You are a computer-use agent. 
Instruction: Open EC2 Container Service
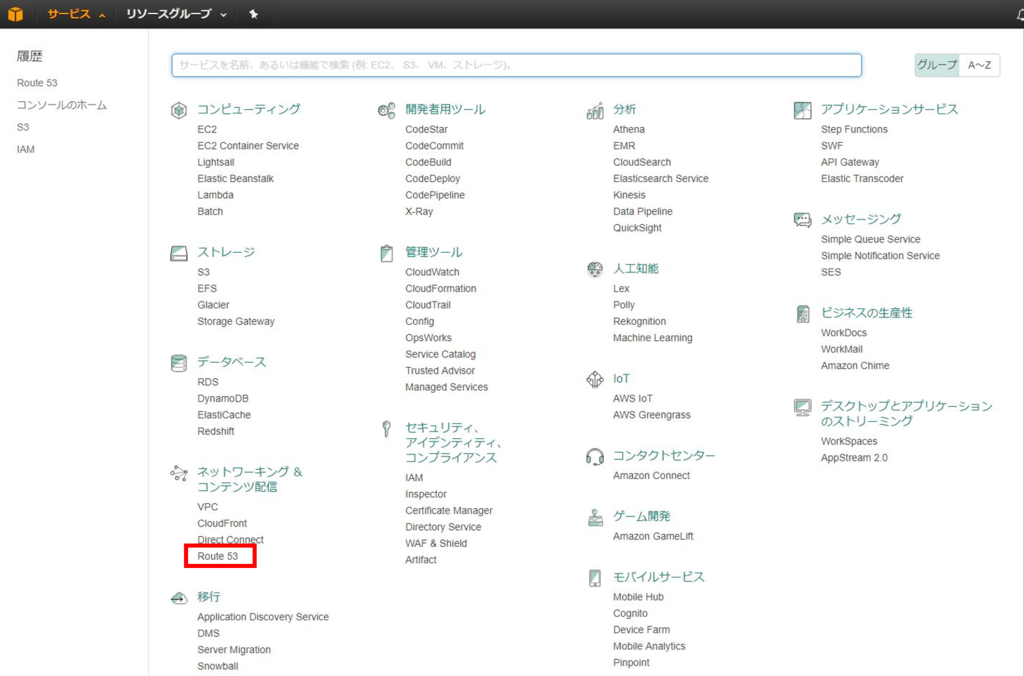tap(248, 146)
